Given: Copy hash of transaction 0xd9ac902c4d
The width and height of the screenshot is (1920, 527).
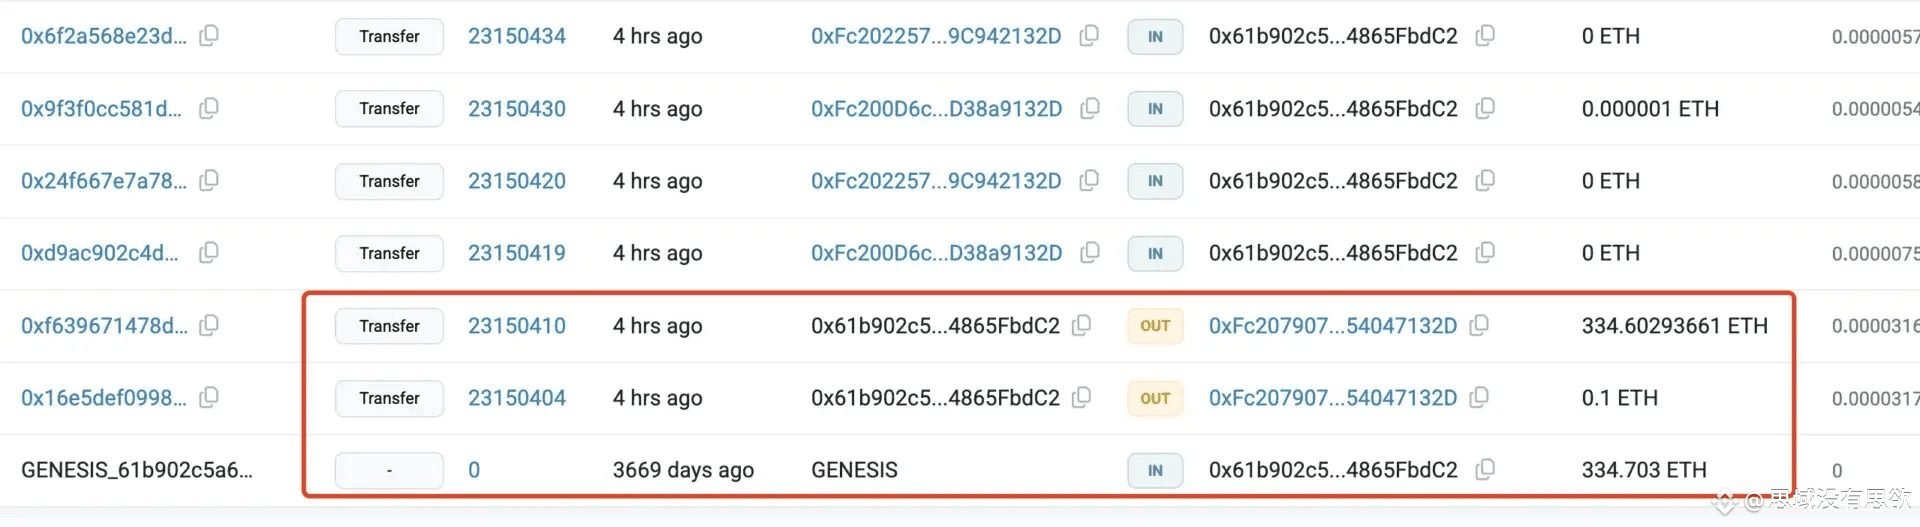Looking at the screenshot, I should tap(209, 253).
